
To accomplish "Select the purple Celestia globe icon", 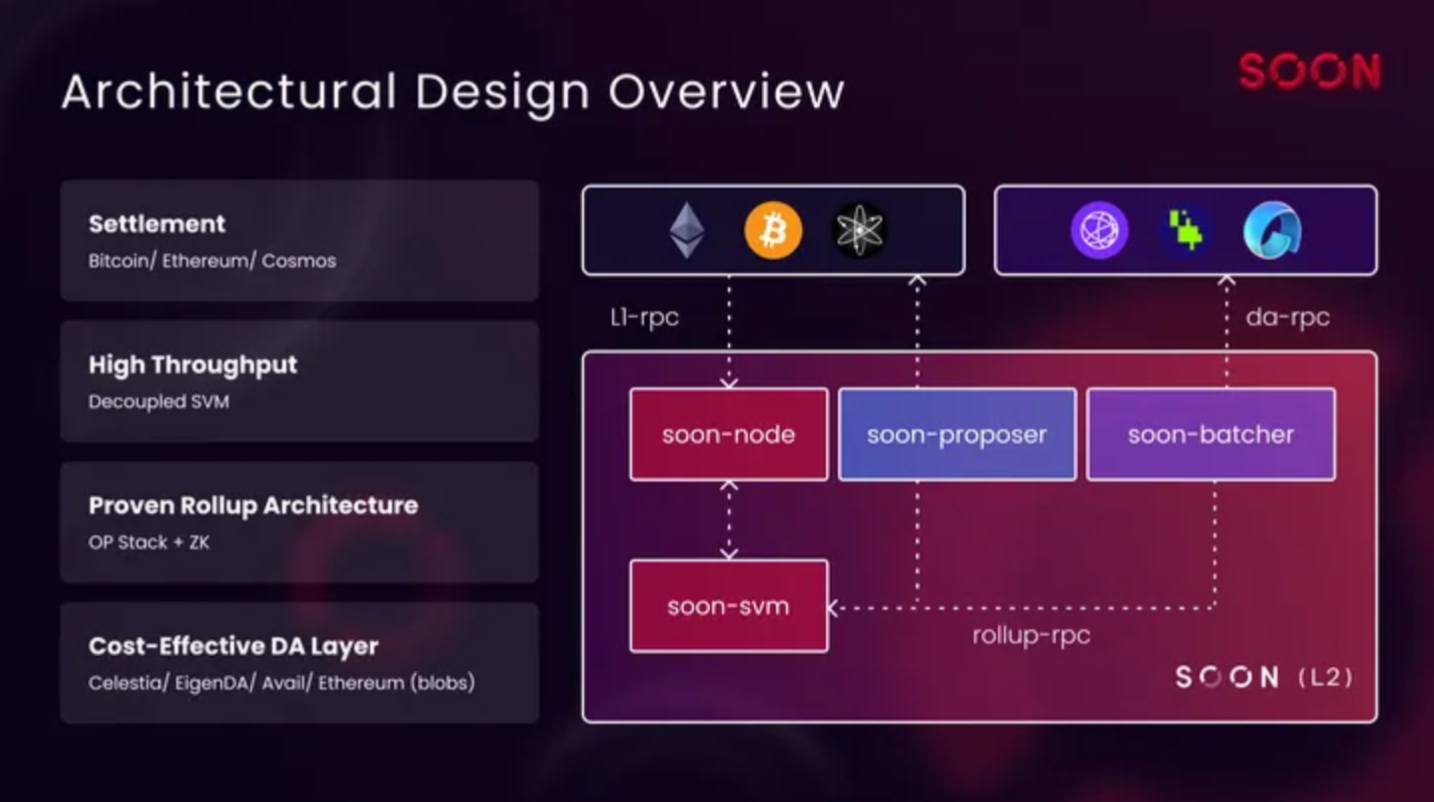I will pyautogui.click(x=1099, y=230).
